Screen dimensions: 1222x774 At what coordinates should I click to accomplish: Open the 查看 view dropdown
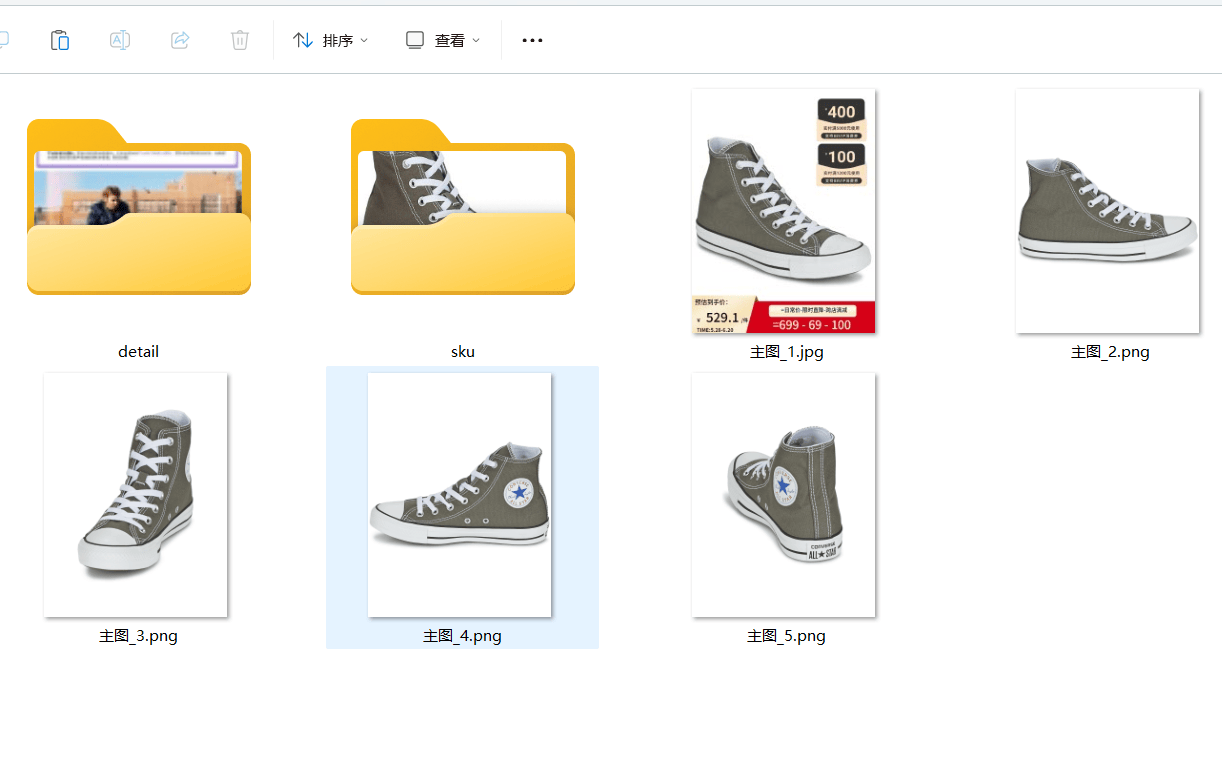(443, 40)
